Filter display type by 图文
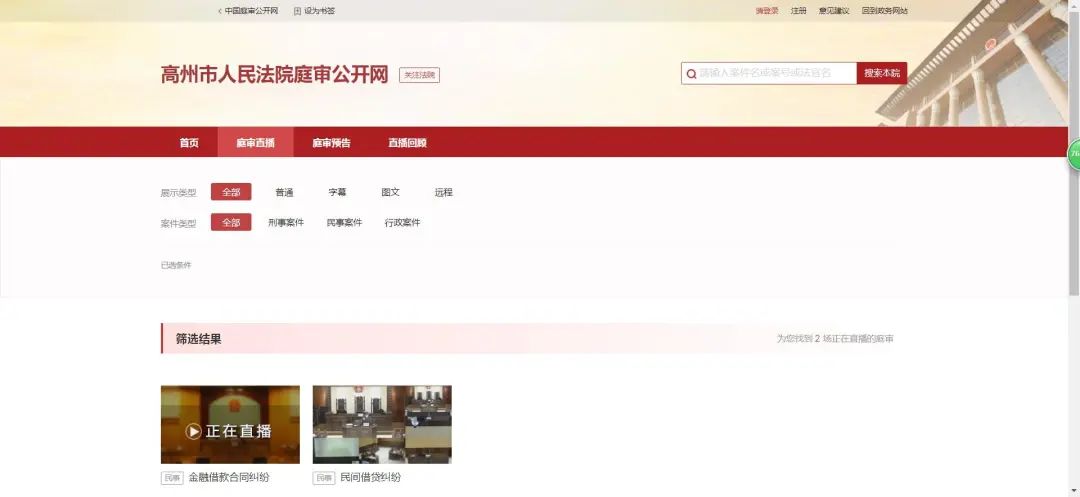Viewport: 1080px width, 497px height. (391, 193)
